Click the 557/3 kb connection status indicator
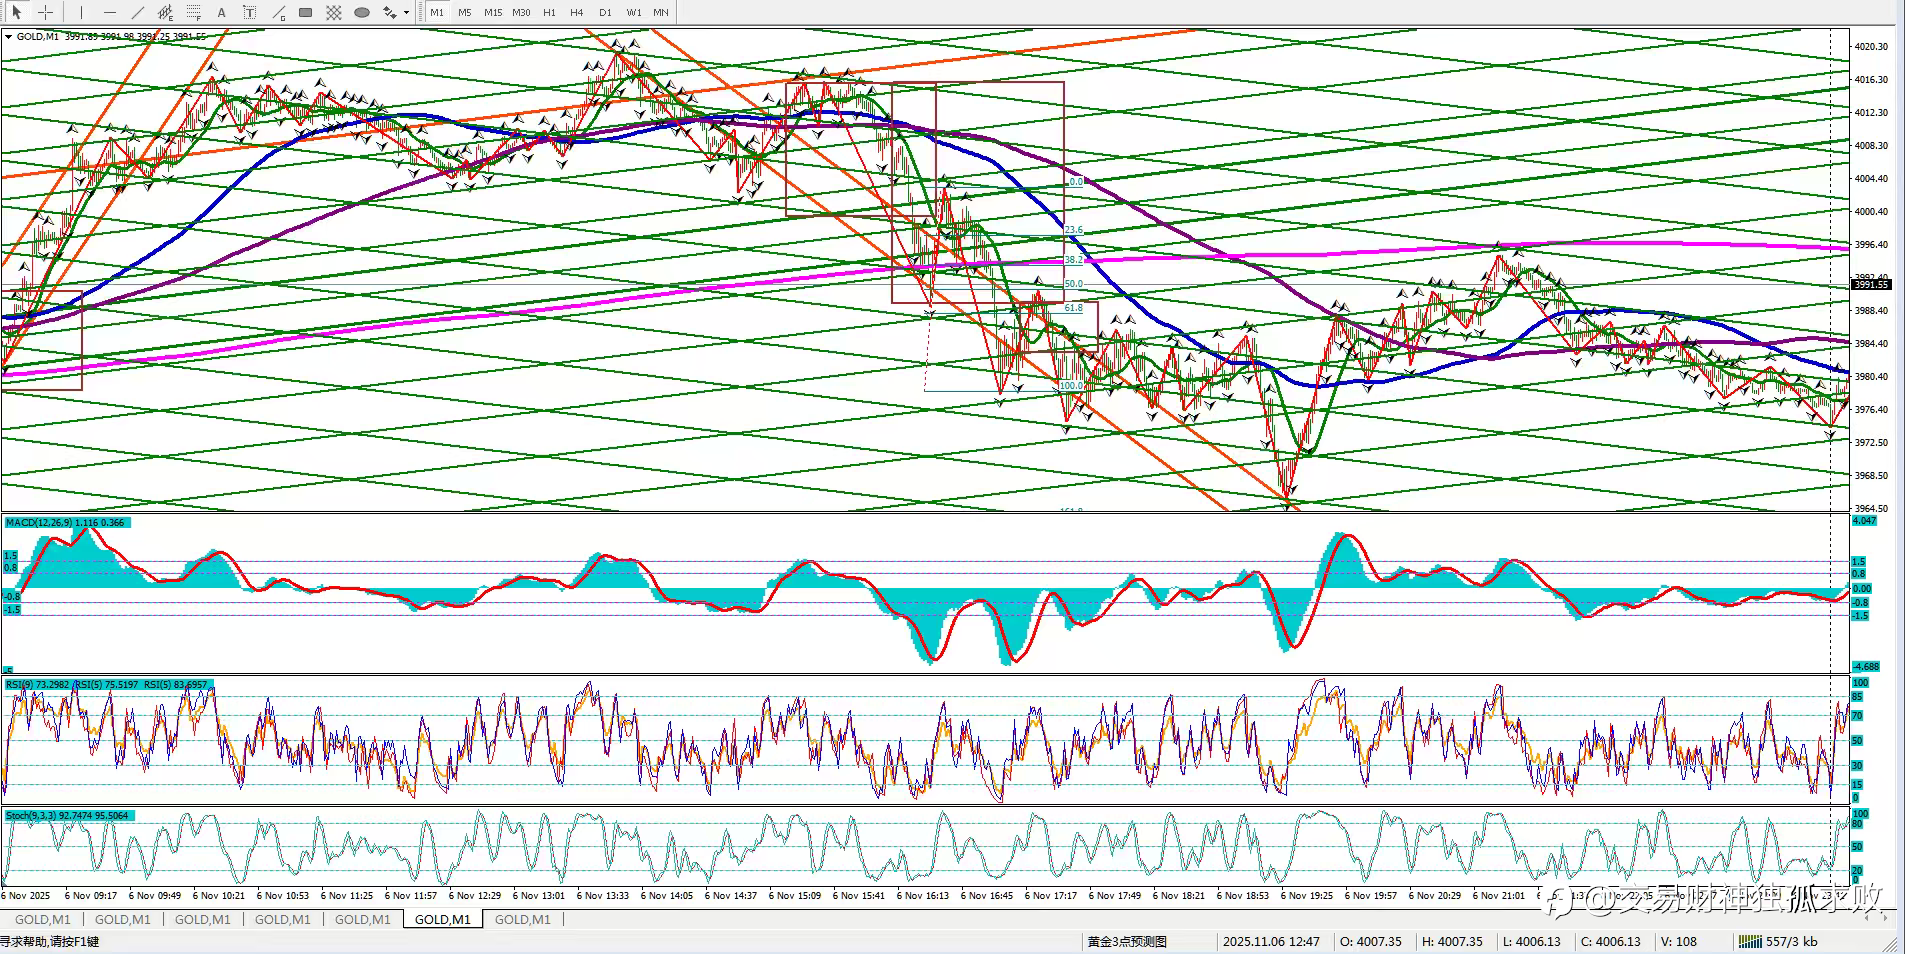The height and width of the screenshot is (954, 1905). click(1778, 941)
